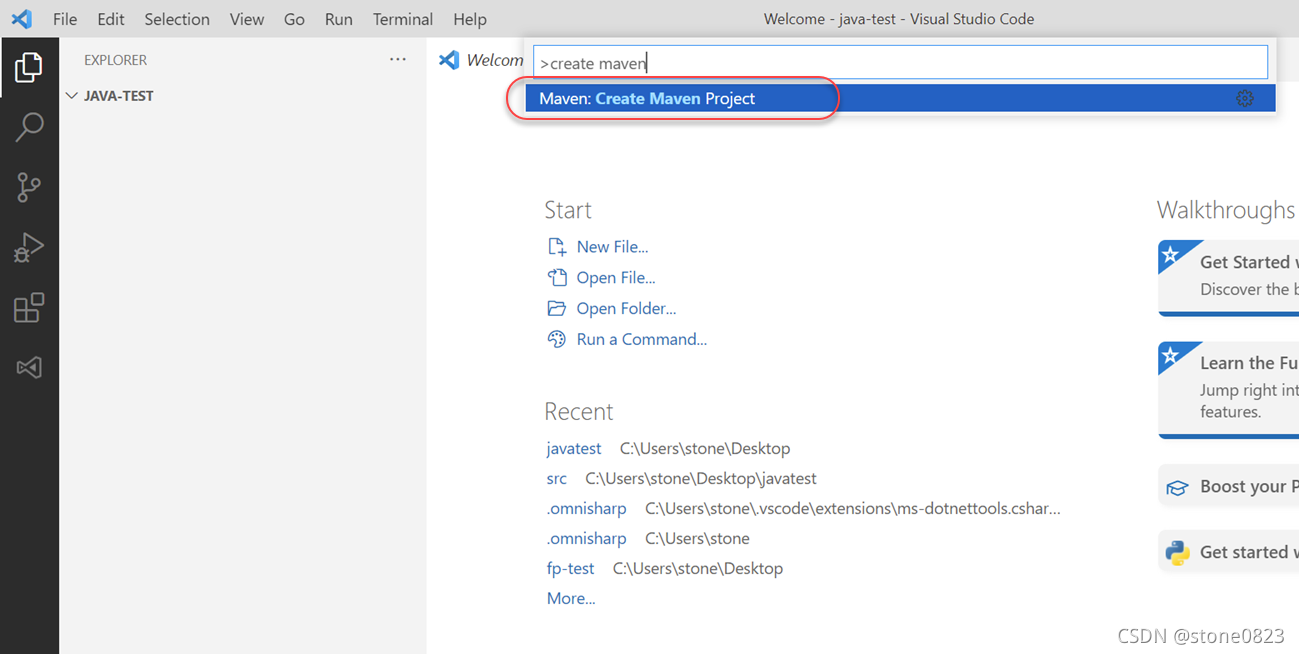Click the EXPLORER panel title
Screen dimensions: 1299x654
[116, 60]
